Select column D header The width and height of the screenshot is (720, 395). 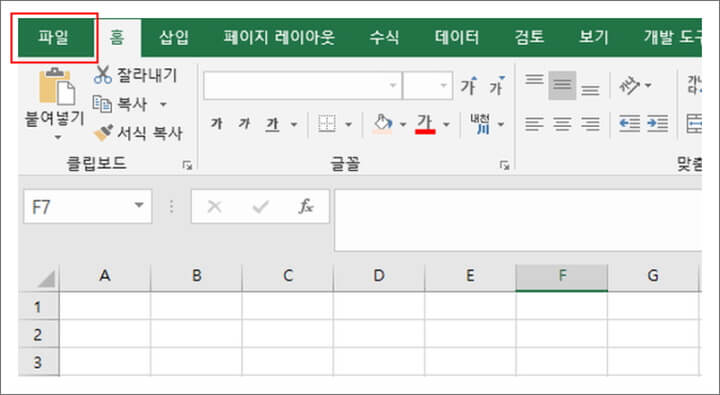(x=379, y=276)
